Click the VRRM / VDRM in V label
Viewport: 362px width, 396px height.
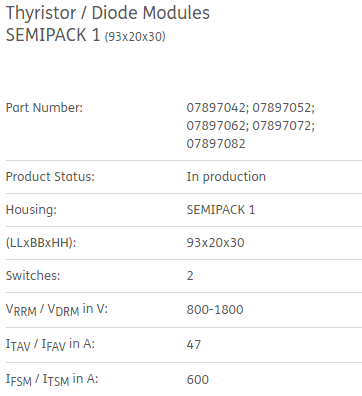coord(57,310)
